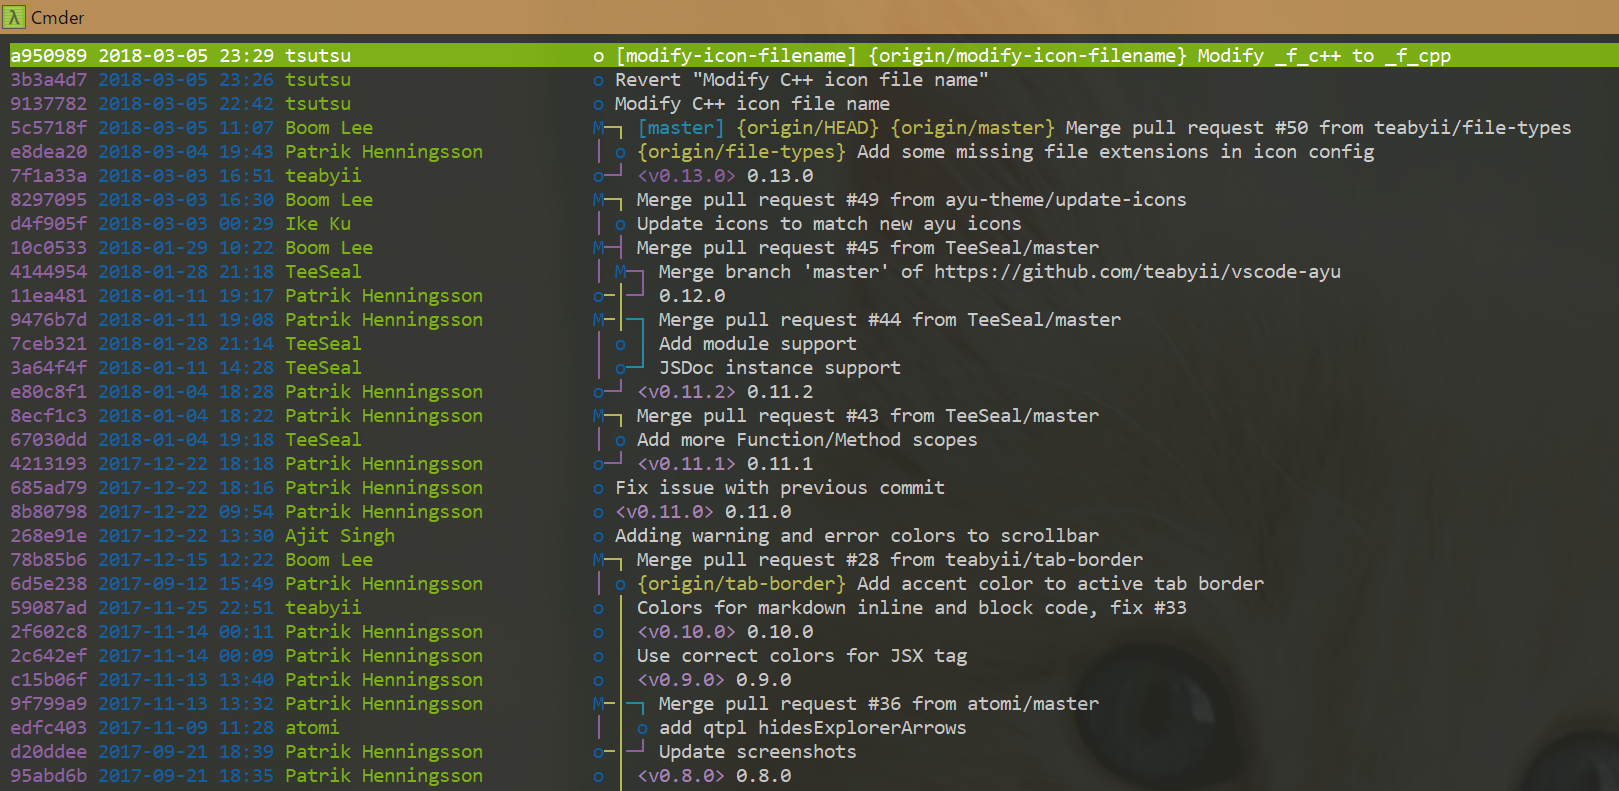The height and width of the screenshot is (791, 1619).
Task: Click the {origin/HEAD} ref label
Action: [x=808, y=128]
